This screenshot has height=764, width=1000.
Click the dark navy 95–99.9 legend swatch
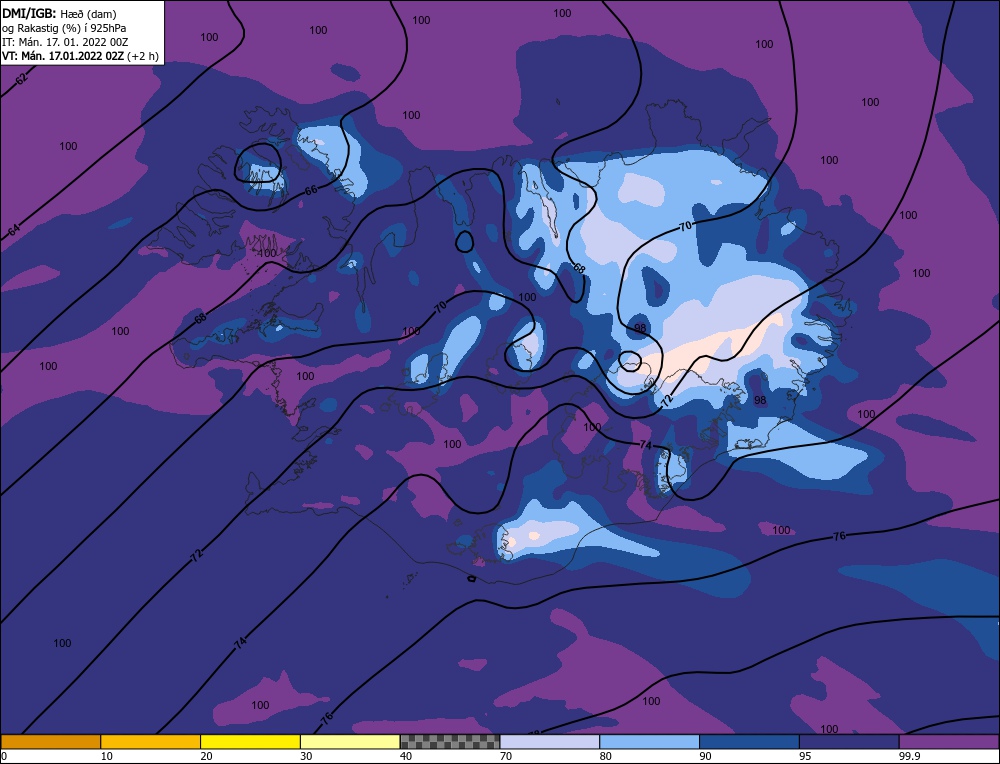point(849,742)
